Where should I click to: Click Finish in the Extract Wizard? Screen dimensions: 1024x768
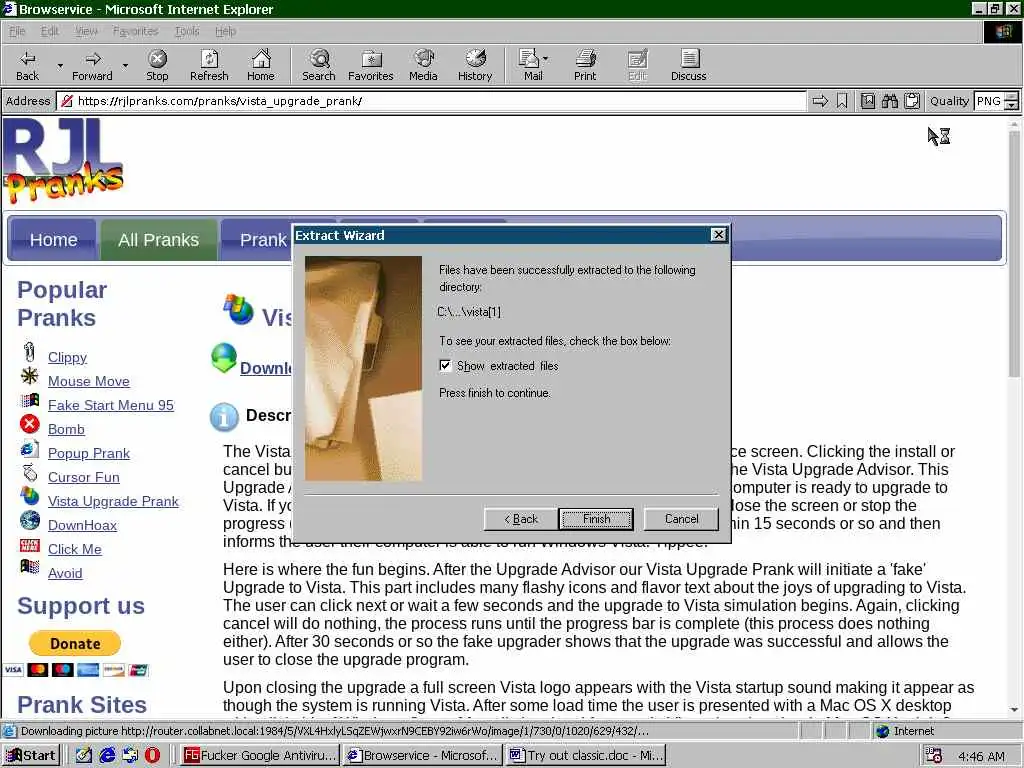[596, 519]
